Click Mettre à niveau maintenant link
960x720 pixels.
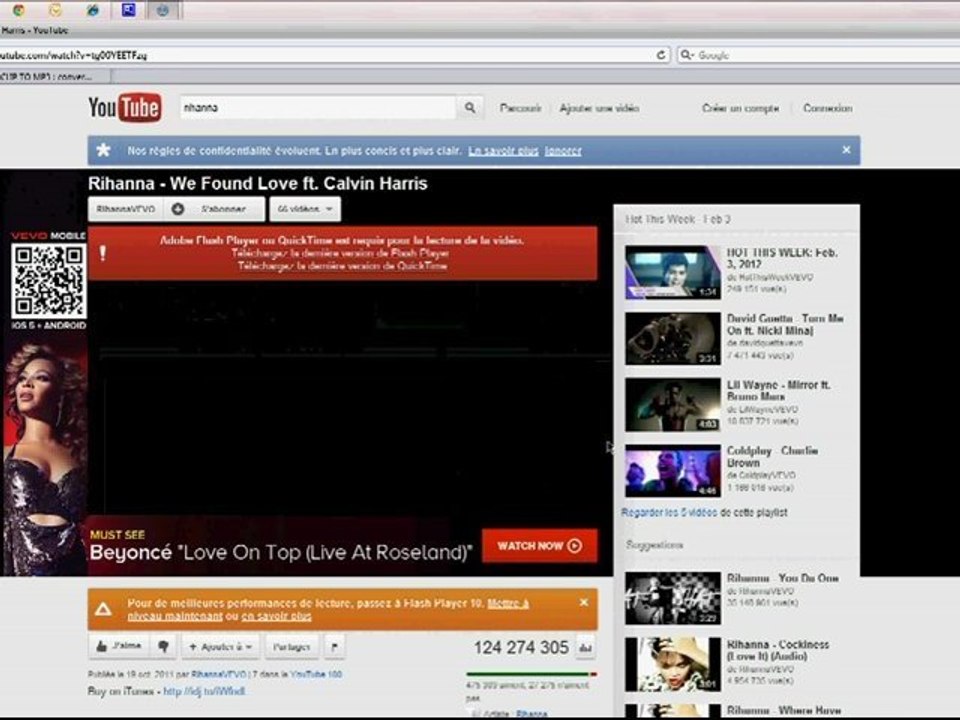(x=328, y=610)
